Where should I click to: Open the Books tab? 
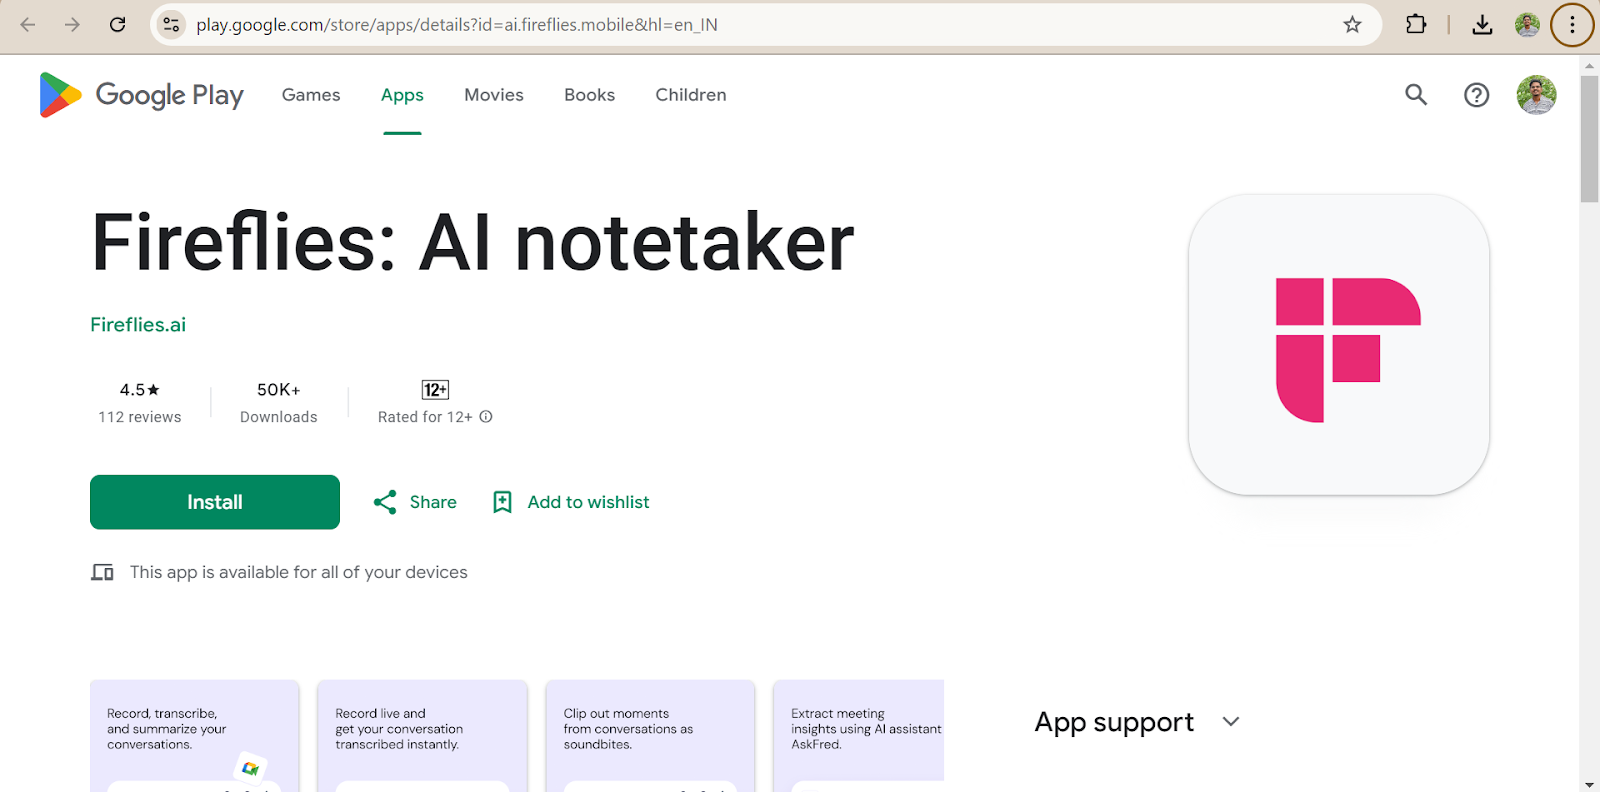click(x=589, y=95)
